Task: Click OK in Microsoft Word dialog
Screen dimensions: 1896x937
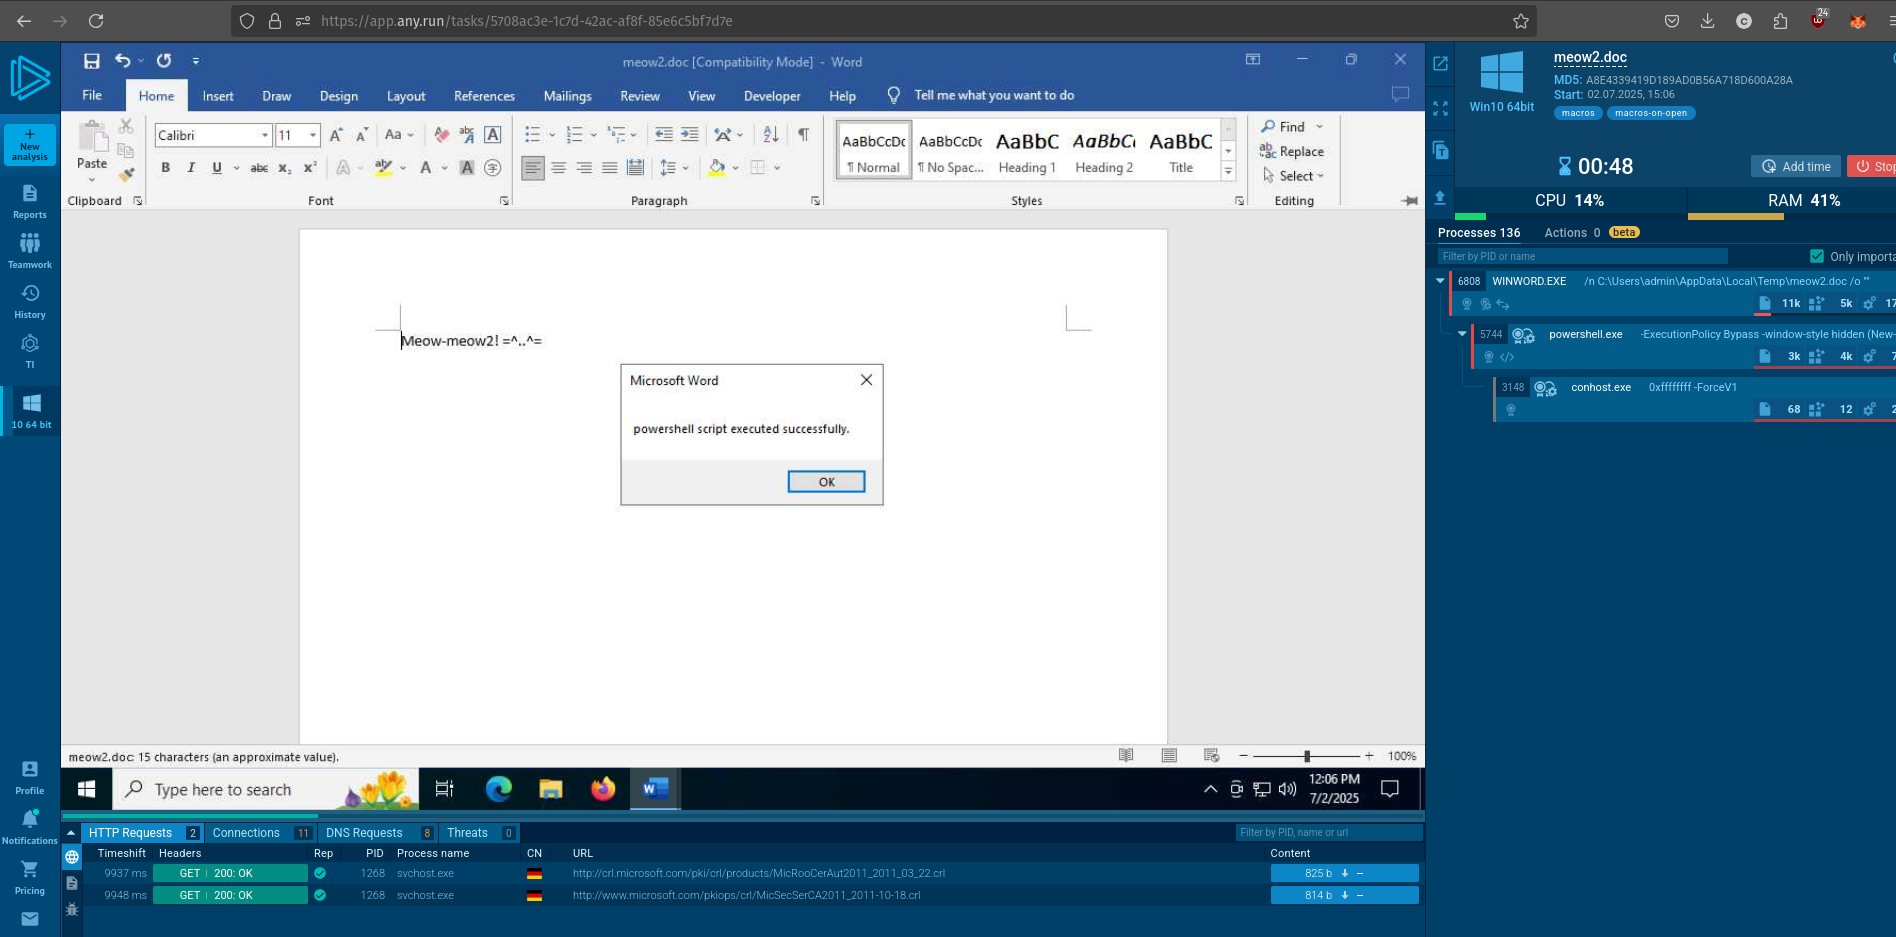Action: point(826,482)
